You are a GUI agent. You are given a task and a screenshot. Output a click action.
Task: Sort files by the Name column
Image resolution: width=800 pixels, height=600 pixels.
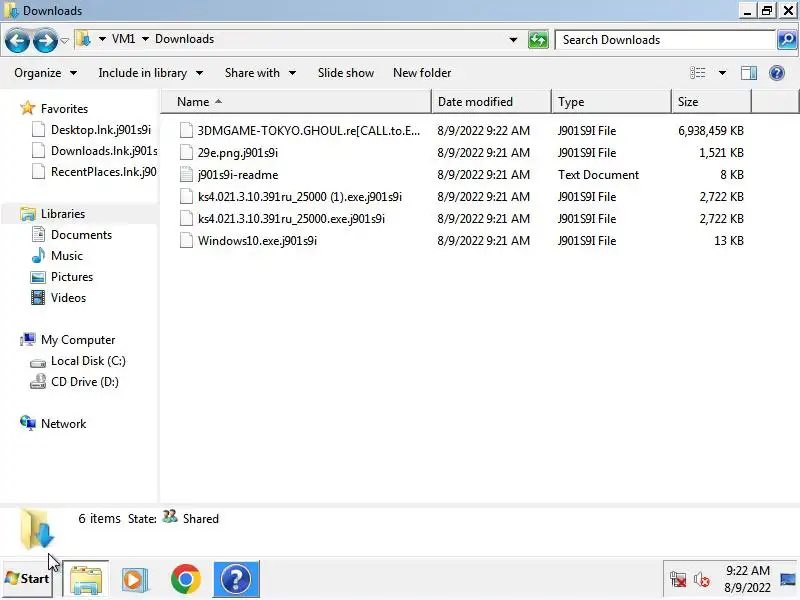click(x=296, y=102)
